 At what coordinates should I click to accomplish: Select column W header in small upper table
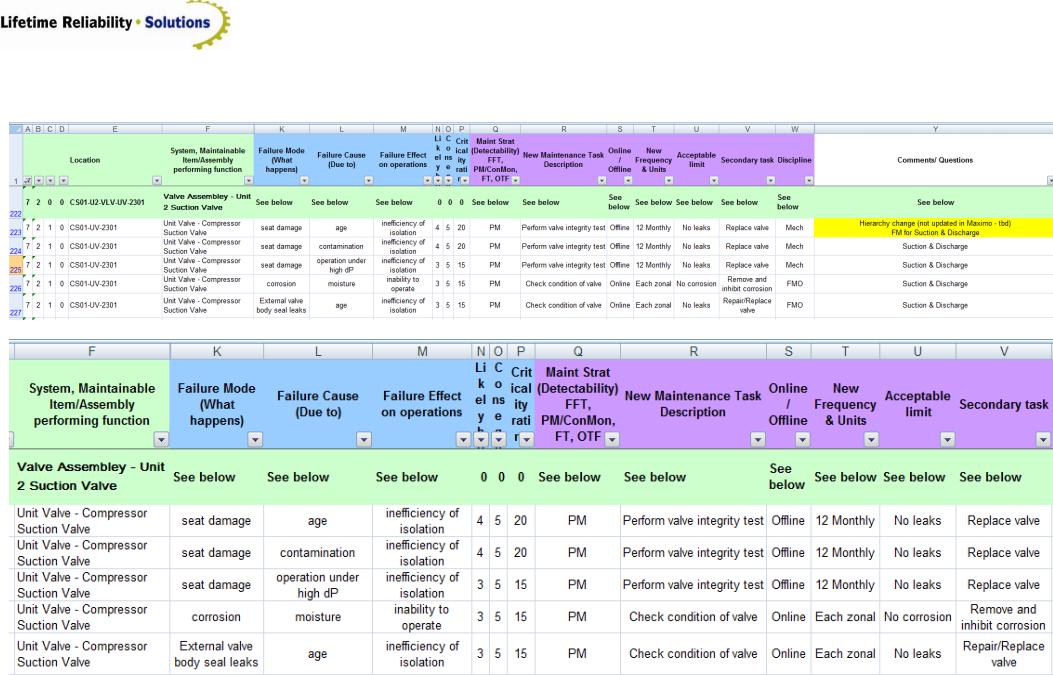tap(794, 129)
